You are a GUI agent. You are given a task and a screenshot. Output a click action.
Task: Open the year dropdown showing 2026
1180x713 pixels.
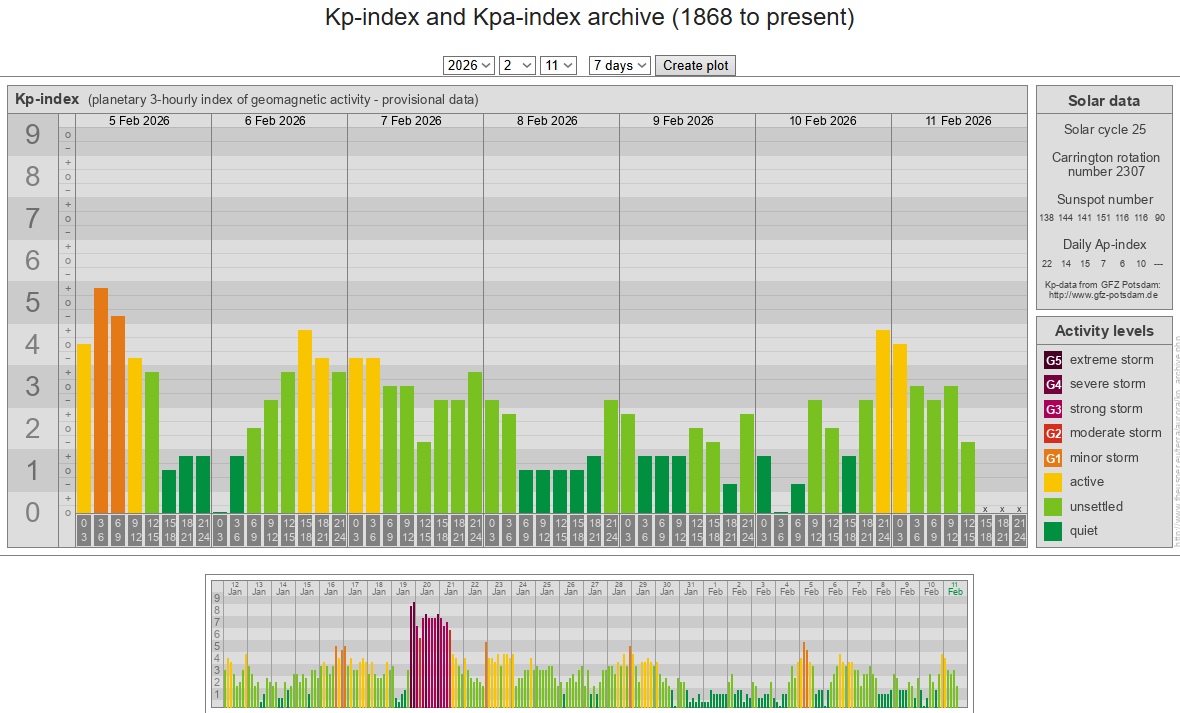pos(469,65)
